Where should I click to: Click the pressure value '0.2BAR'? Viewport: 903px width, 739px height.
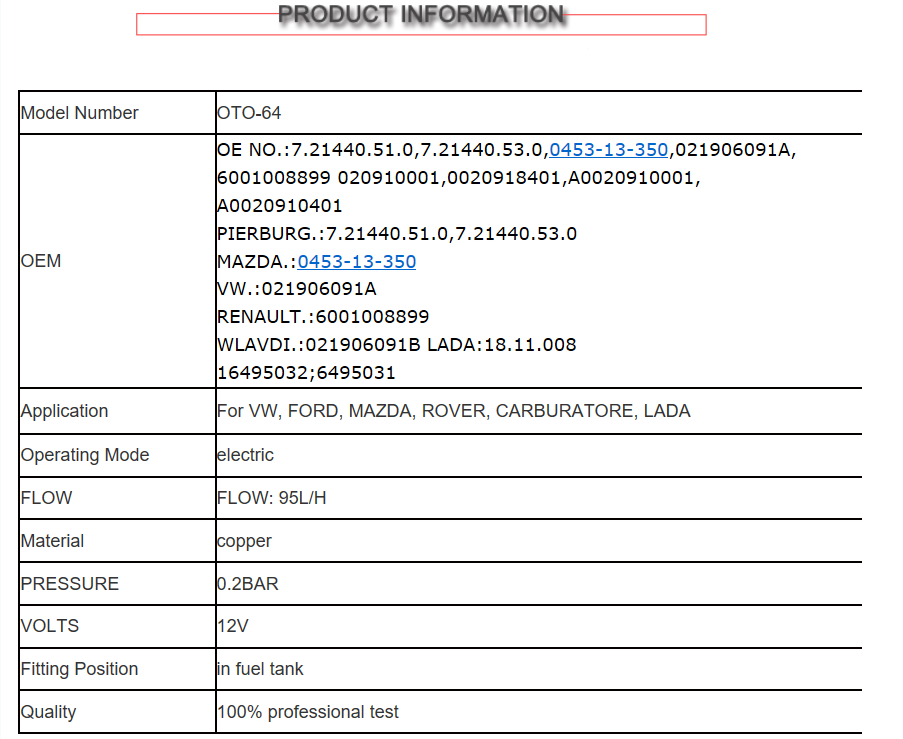tap(248, 583)
